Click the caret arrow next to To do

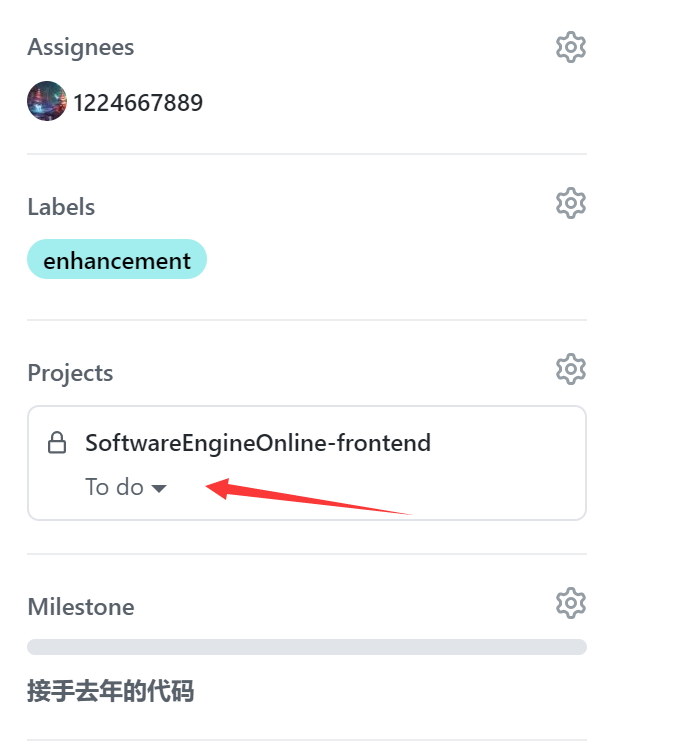(x=159, y=488)
